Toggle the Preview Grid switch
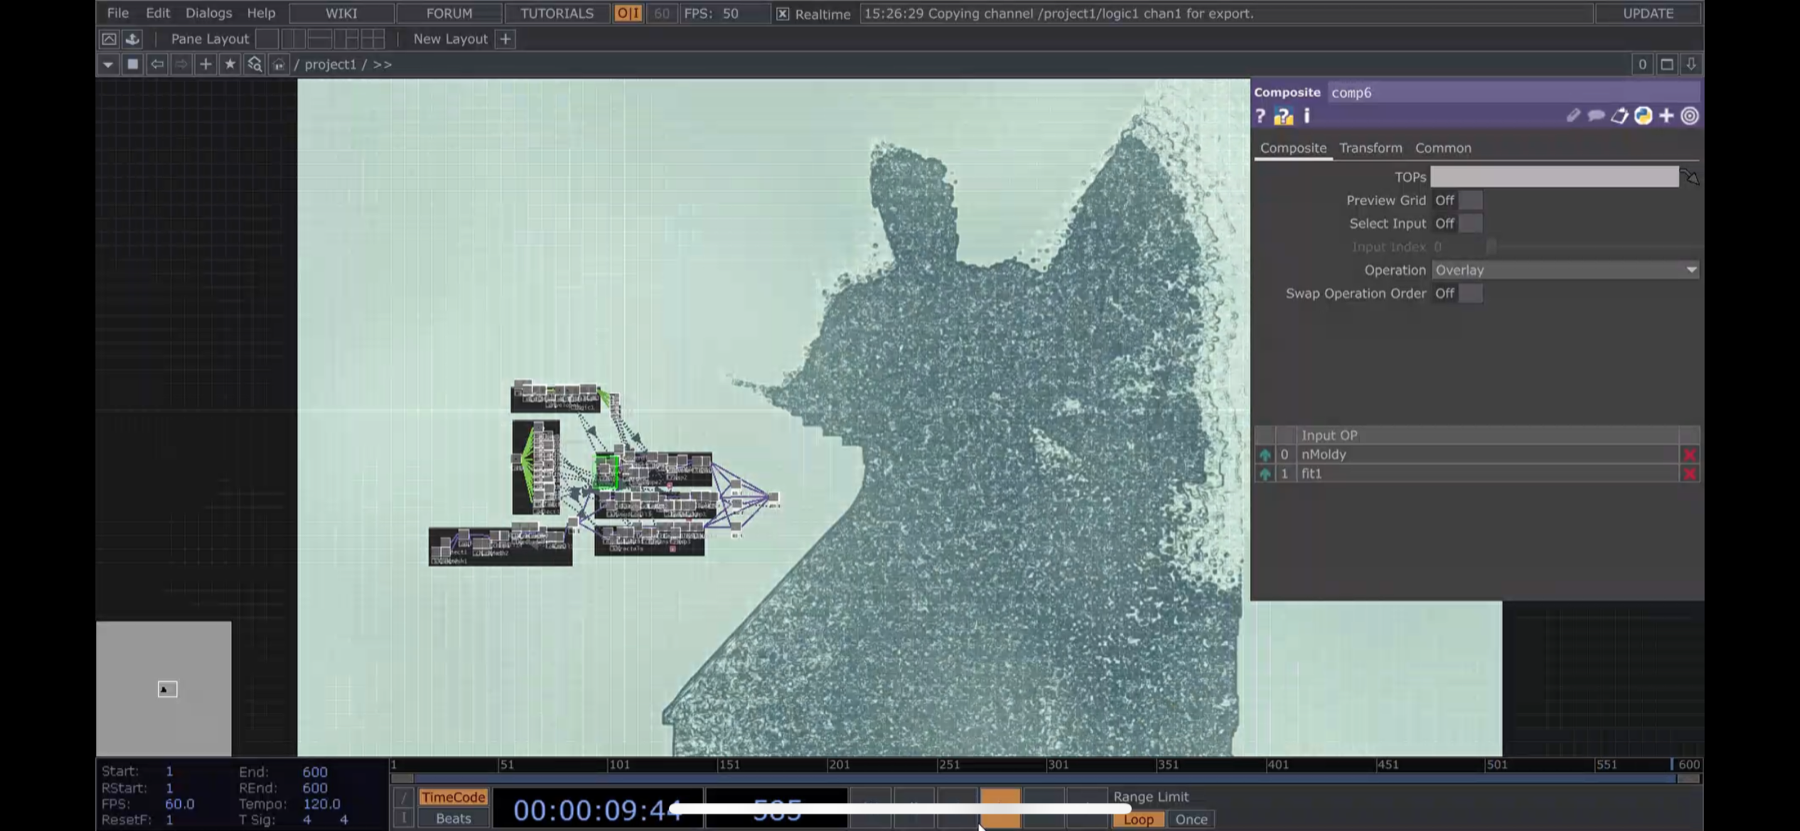Image resolution: width=1800 pixels, height=831 pixels. [x=1470, y=200]
